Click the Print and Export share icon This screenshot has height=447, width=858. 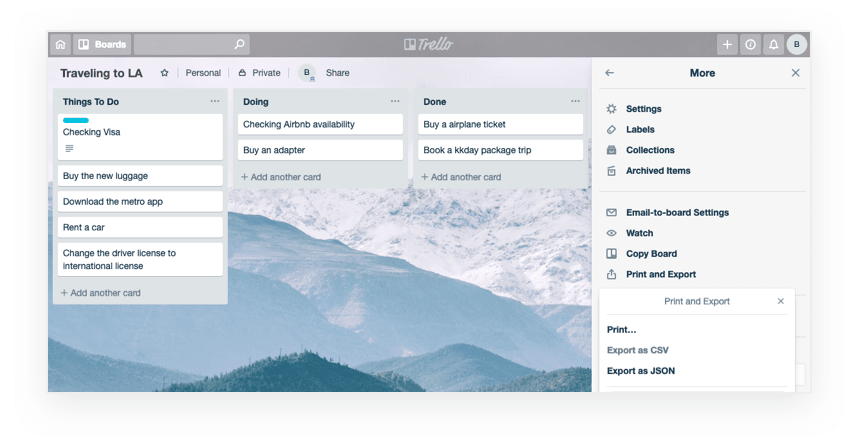[611, 274]
